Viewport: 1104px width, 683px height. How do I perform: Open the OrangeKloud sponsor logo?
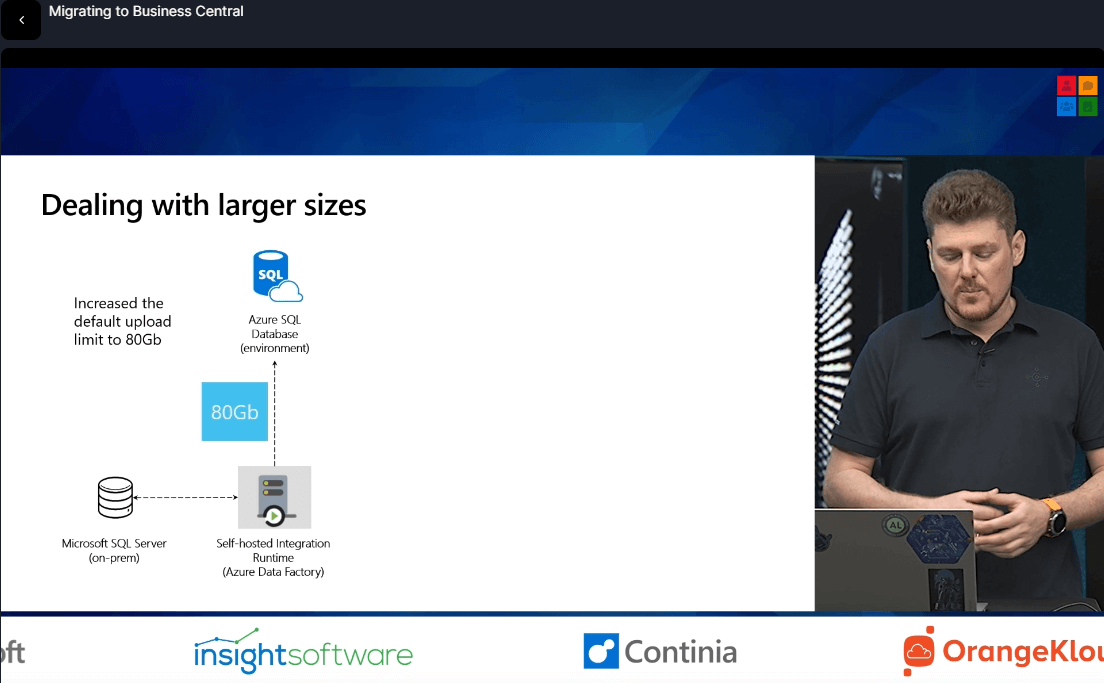tap(1003, 651)
